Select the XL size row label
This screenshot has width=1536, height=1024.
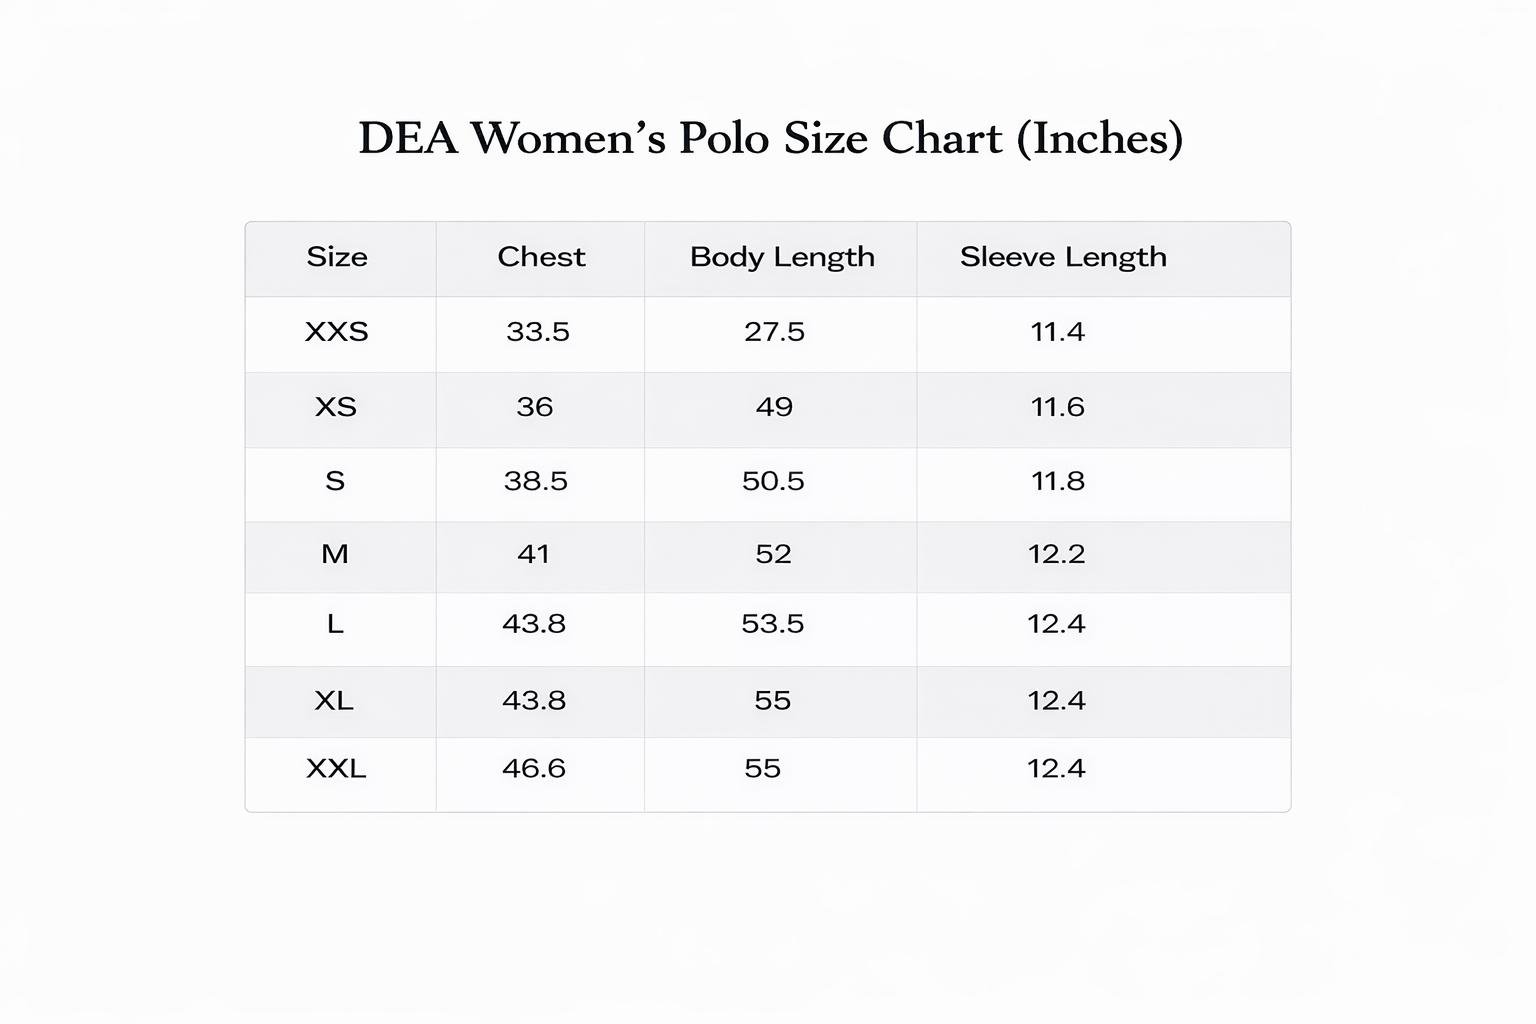coord(334,700)
